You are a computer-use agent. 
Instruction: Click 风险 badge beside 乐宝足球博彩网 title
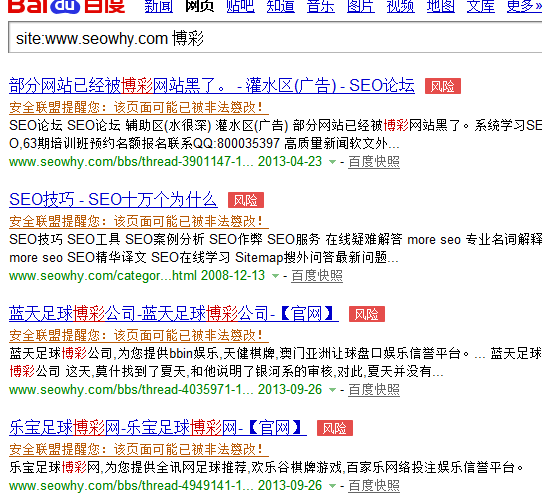335,428
